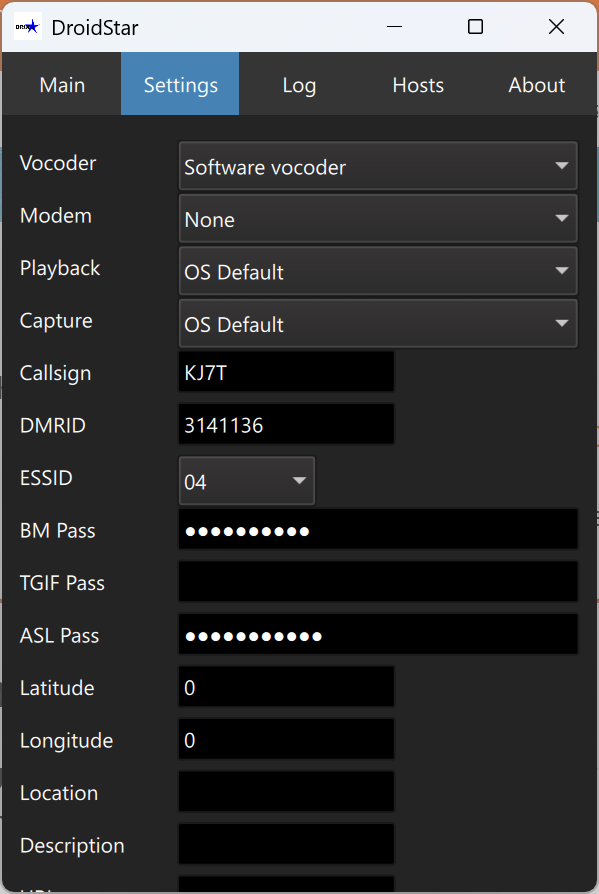The height and width of the screenshot is (894, 599).
Task: Open the About tab
Action: [x=536, y=85]
